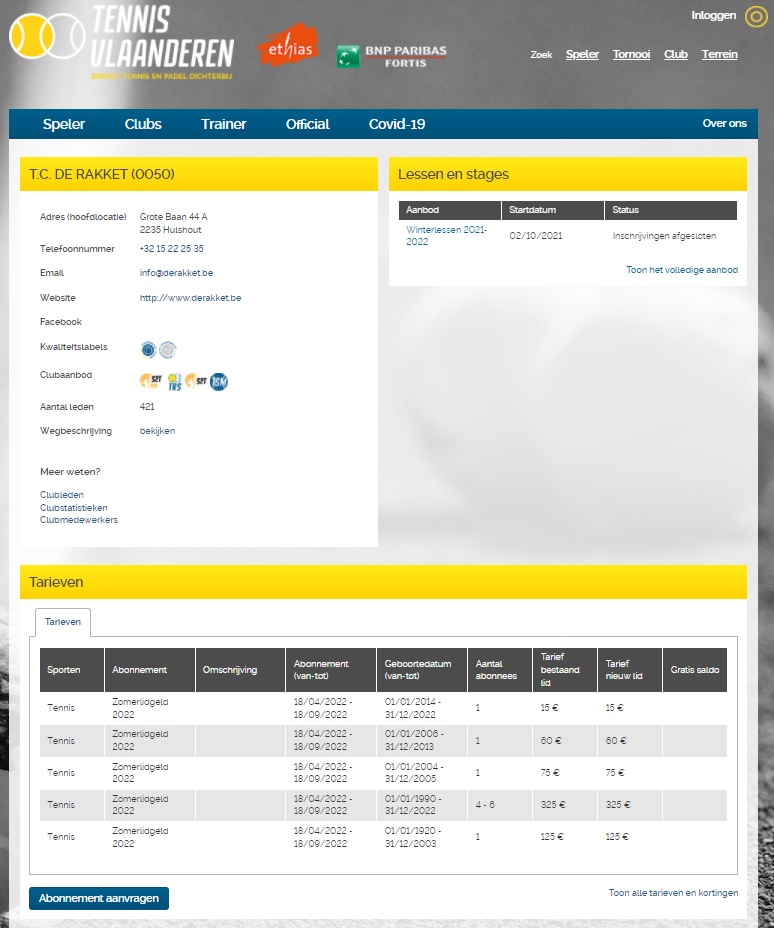
Task: Open the Trainer main menu
Action: (x=223, y=124)
